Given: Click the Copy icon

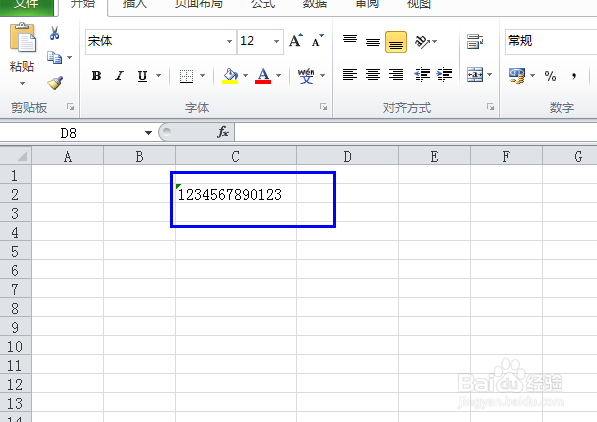Looking at the screenshot, I should click(x=54, y=58).
